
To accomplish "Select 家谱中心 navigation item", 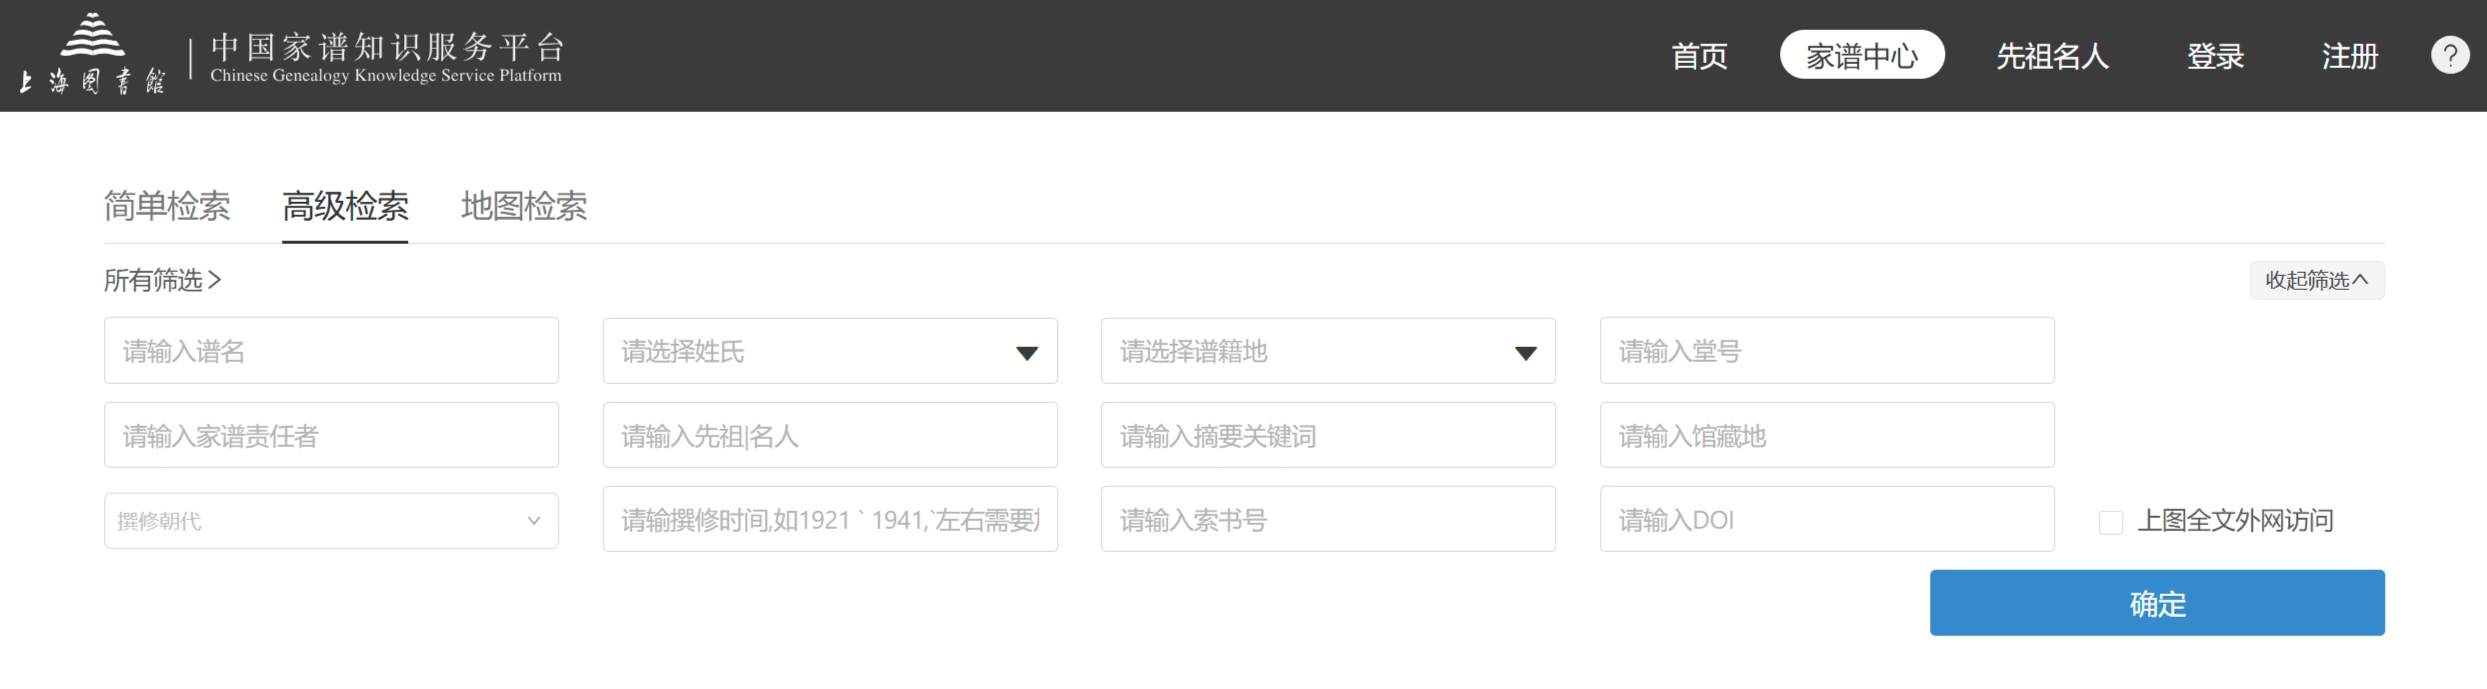I will click(1862, 55).
